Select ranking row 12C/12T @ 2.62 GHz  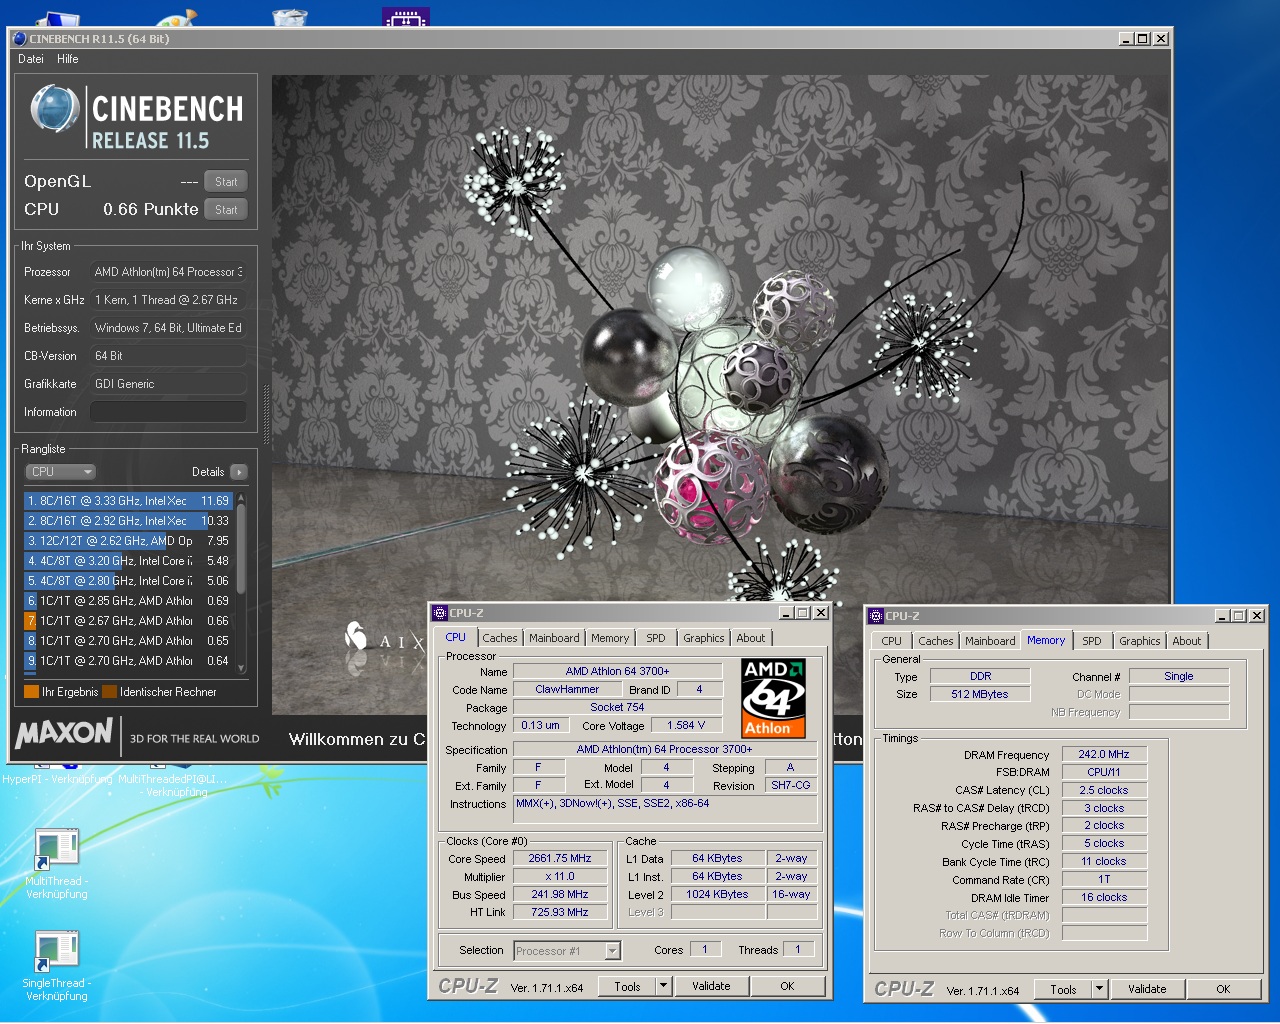point(128,541)
